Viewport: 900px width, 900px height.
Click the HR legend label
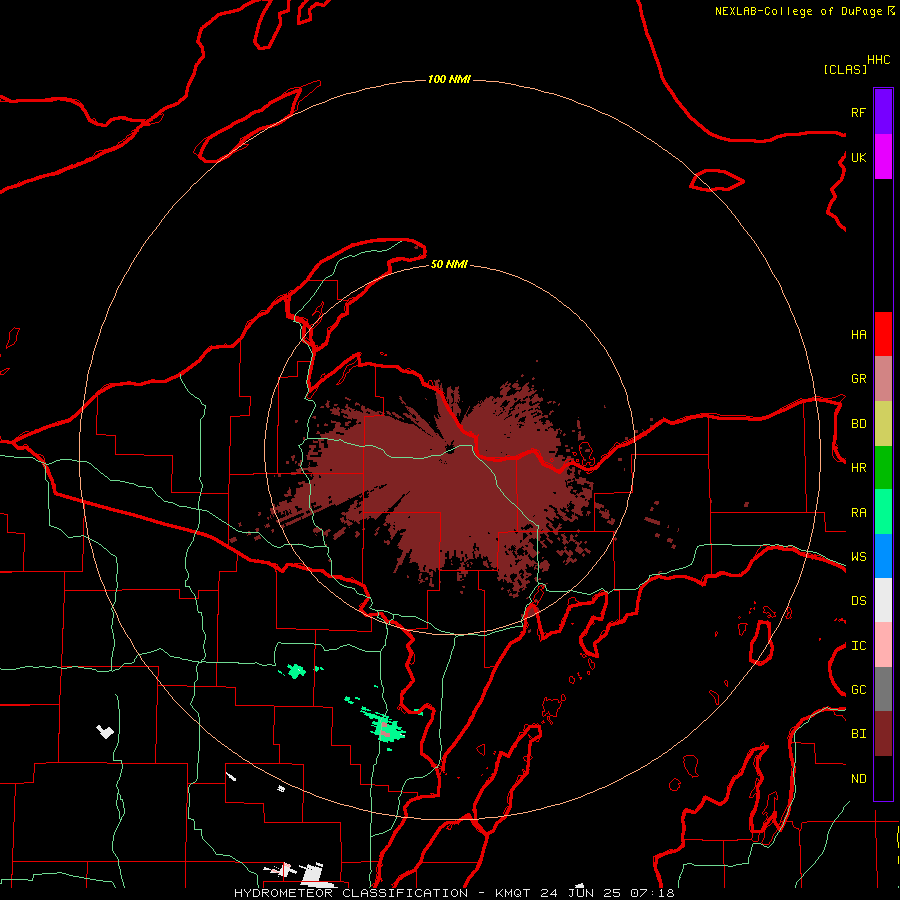coord(858,468)
